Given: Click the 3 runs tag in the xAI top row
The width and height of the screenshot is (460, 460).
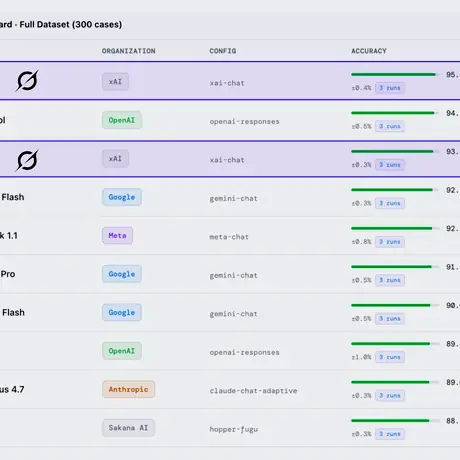Looking at the screenshot, I should [390, 88].
